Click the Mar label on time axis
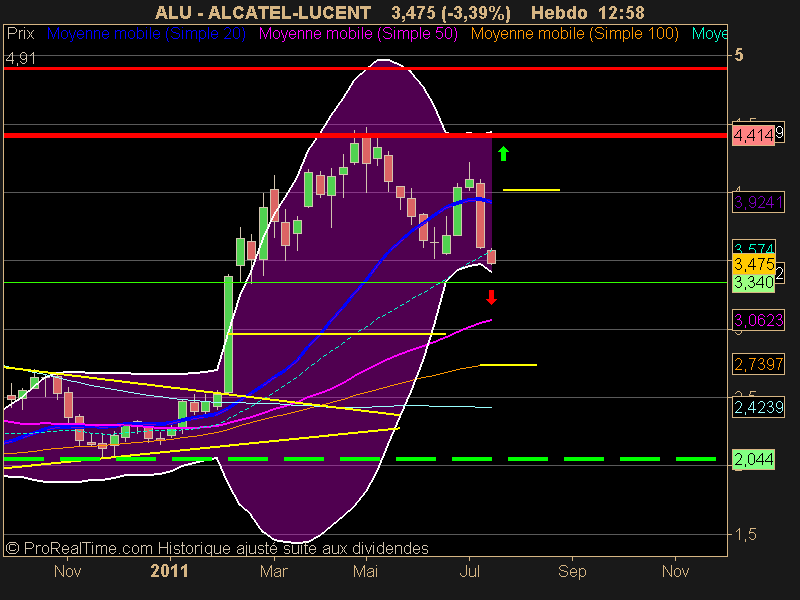800x600 pixels. click(273, 571)
